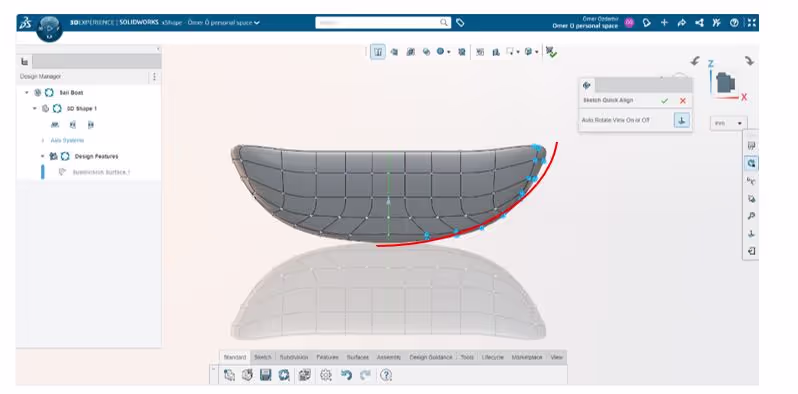
Task: Click the top icon in right vertical toolbar
Action: point(751,146)
